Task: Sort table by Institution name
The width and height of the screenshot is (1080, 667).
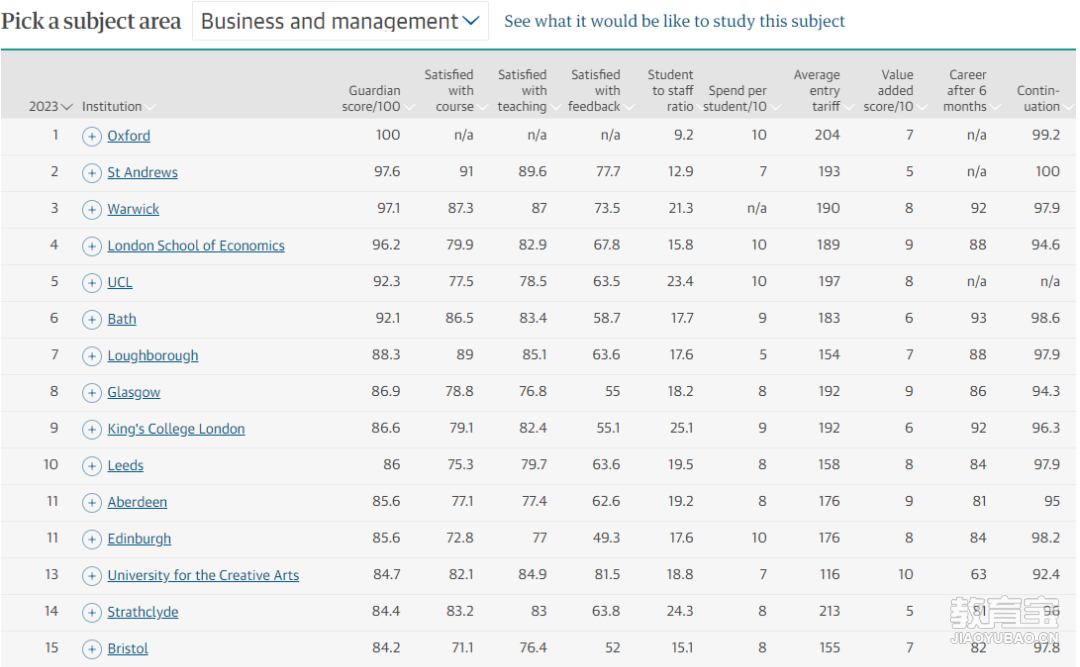Action: pos(118,106)
